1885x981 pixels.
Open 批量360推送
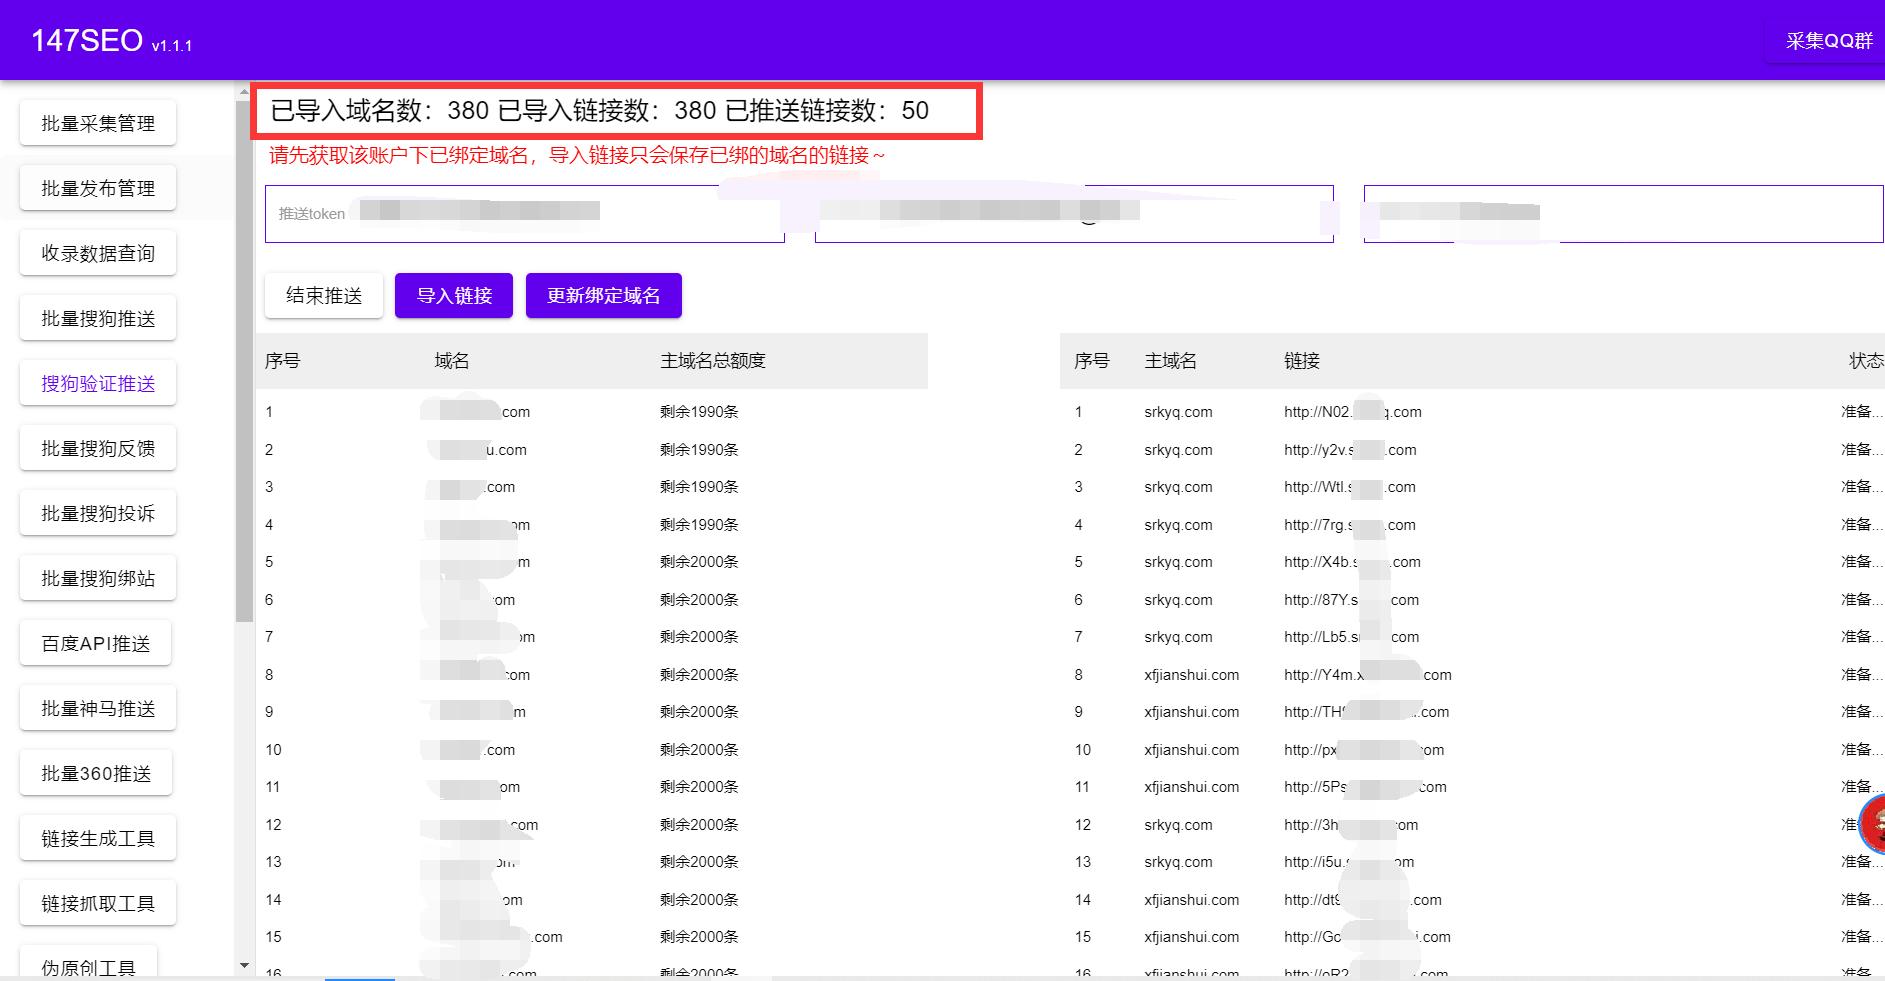[x=96, y=772]
